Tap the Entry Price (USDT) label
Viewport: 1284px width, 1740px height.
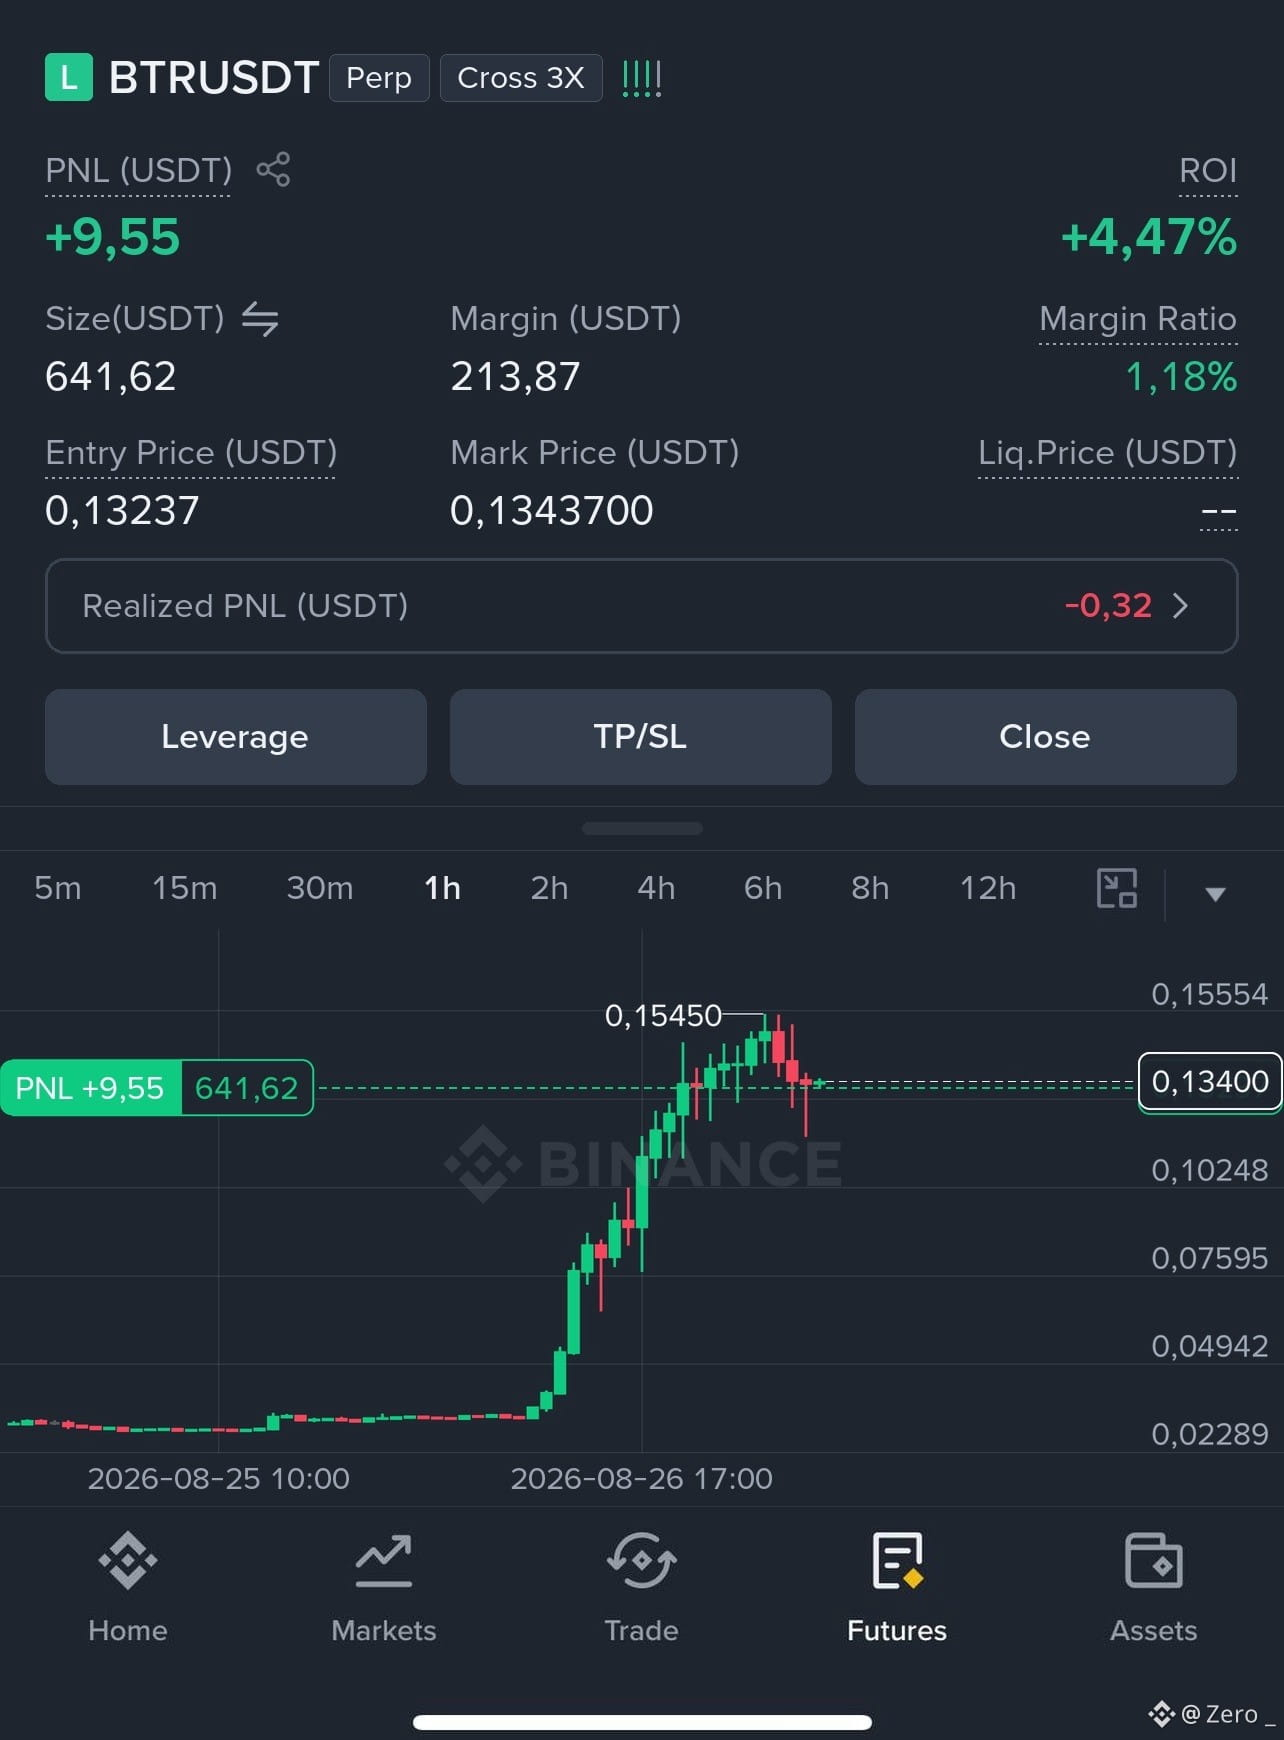(191, 453)
